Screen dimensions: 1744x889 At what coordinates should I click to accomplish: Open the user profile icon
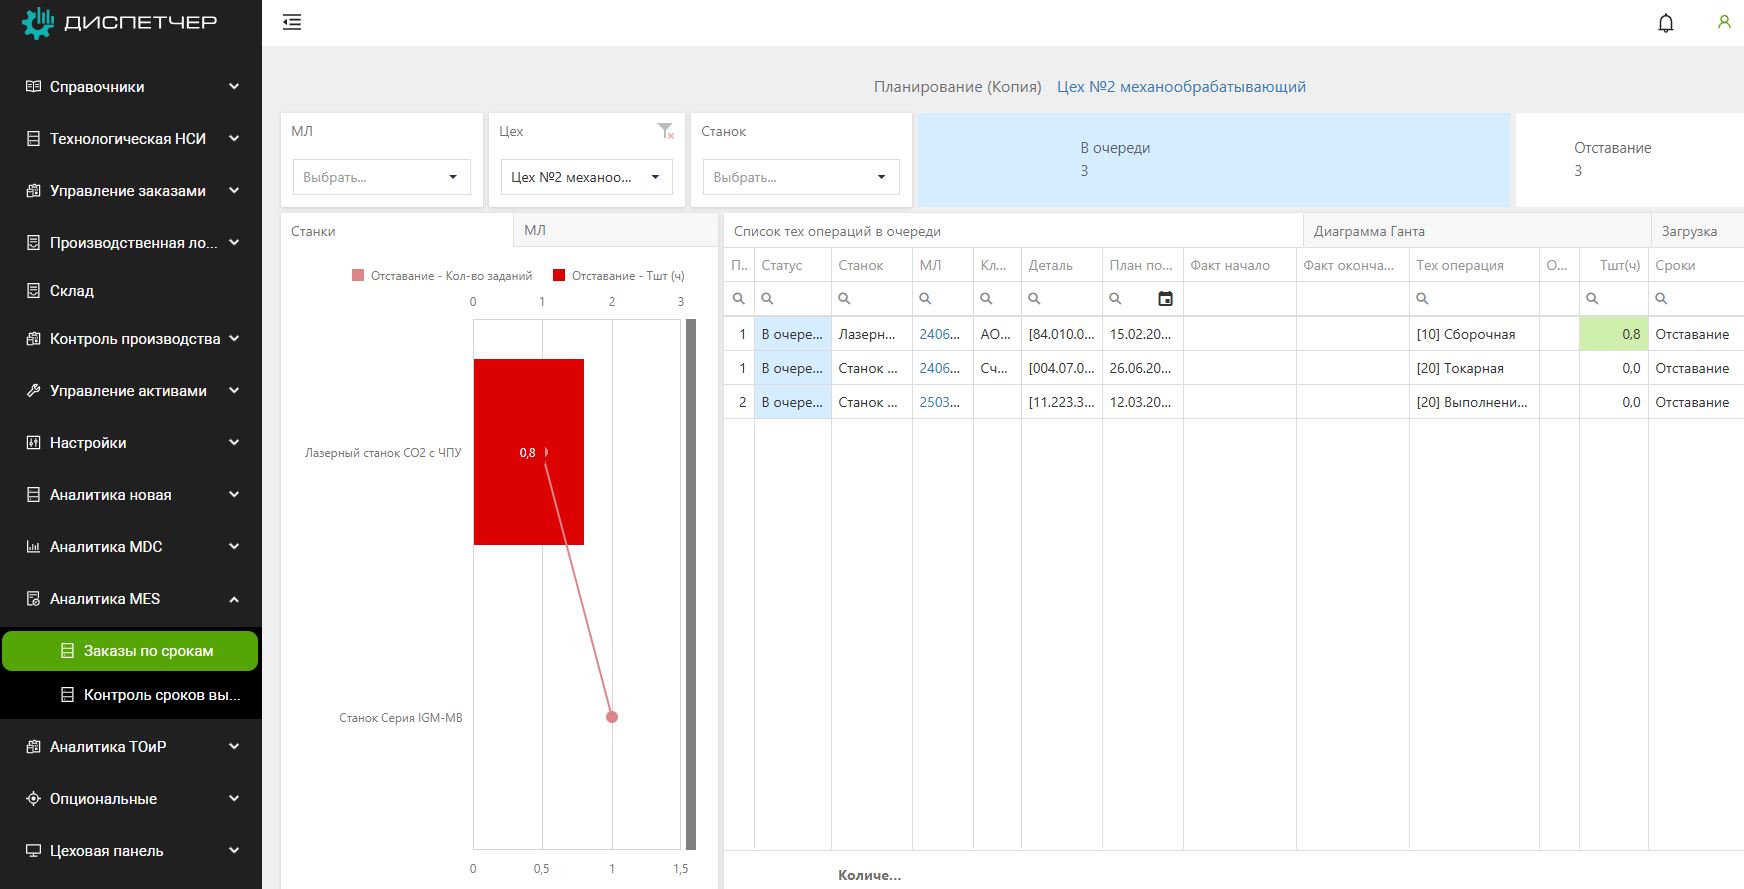point(1723,22)
